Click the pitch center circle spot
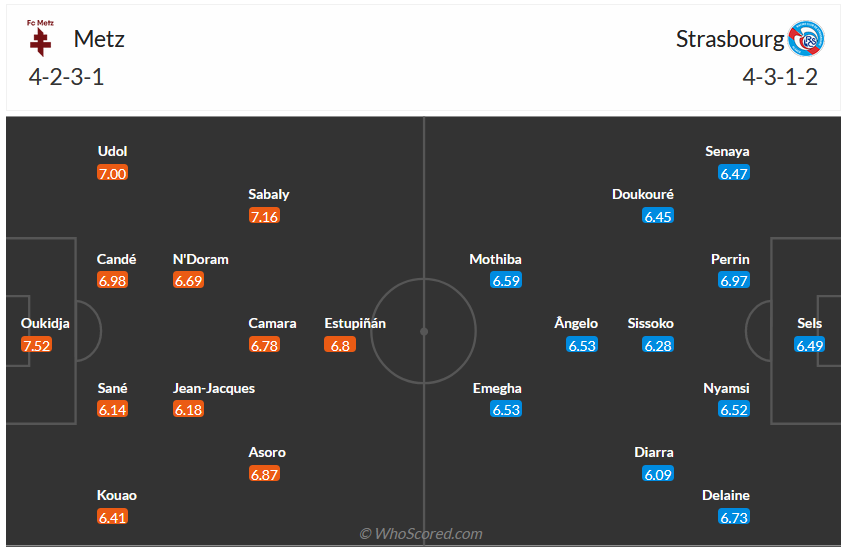 coord(424,331)
